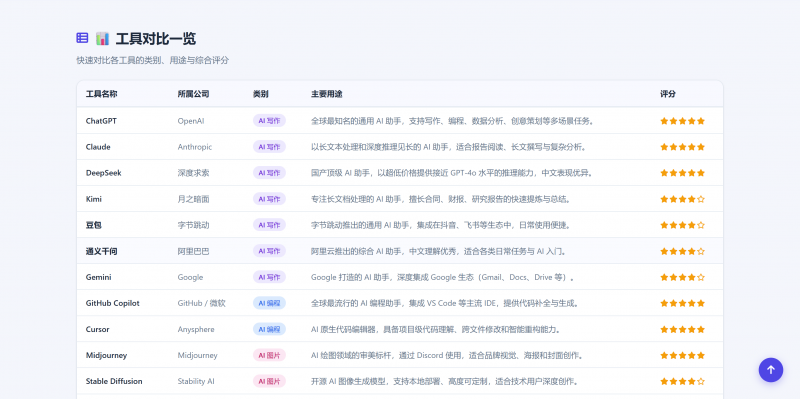Click the AI 编程 tag in GitHub Copilot row
The height and width of the screenshot is (399, 800).
269,303
